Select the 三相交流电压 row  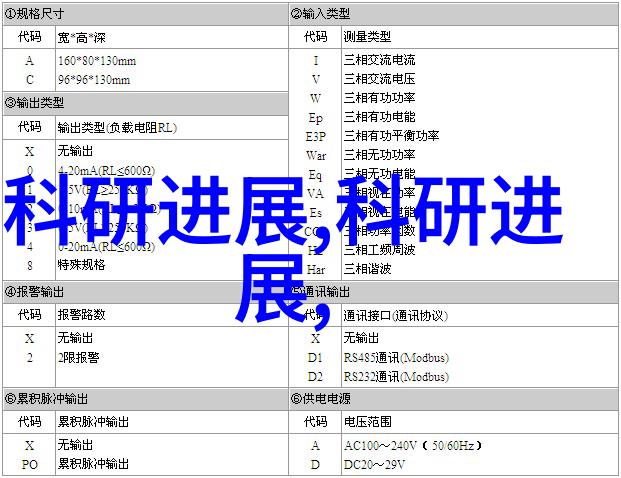[379, 79]
